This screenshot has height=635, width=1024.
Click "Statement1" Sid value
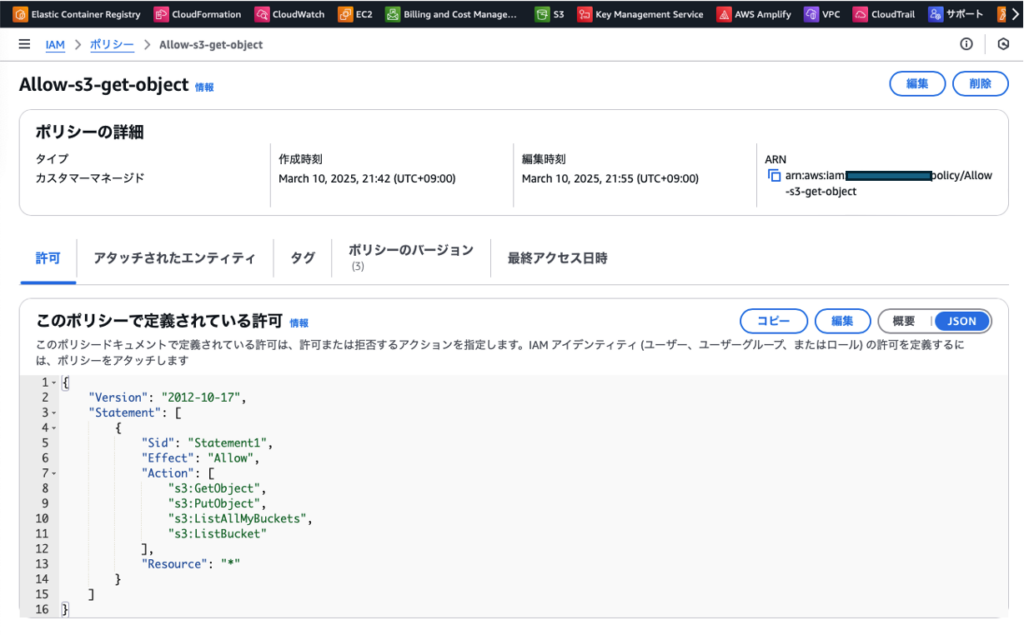pyautogui.click(x=227, y=443)
